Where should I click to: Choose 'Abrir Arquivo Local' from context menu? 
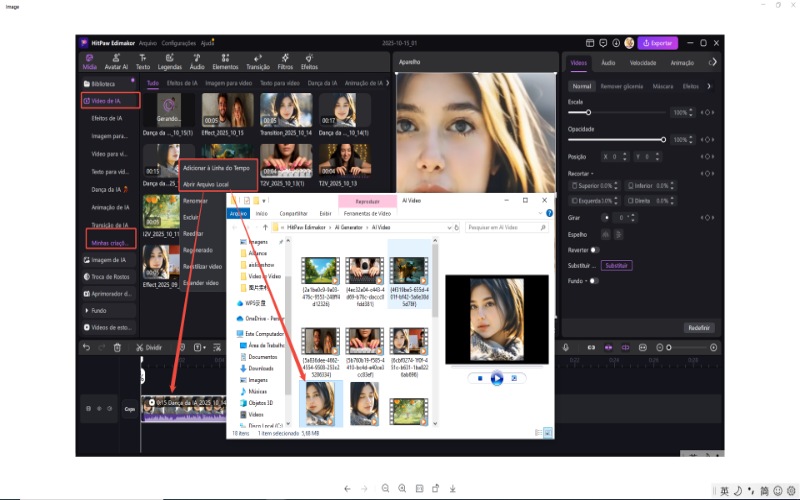click(205, 184)
